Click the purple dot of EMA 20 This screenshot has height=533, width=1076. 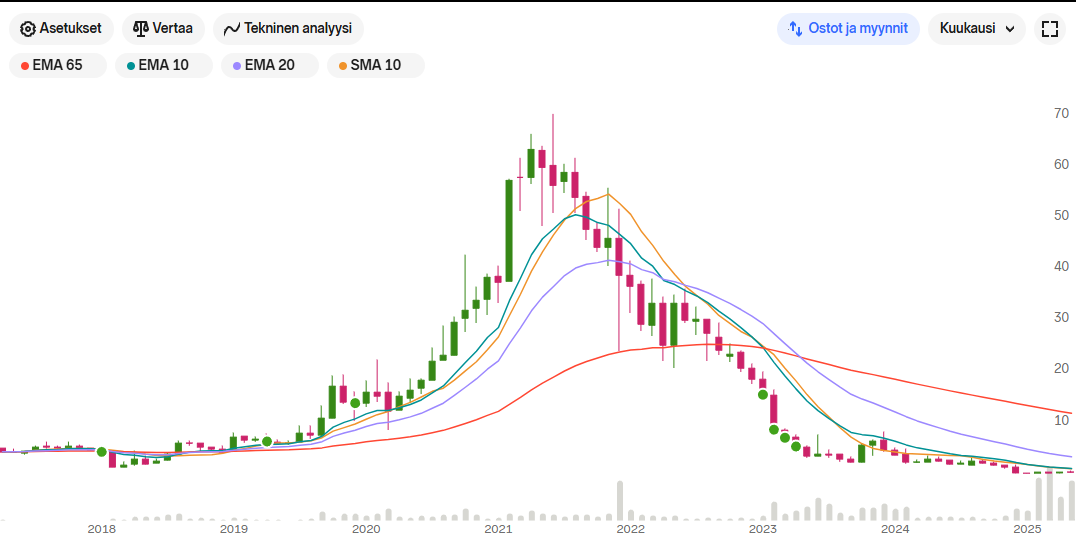pos(237,66)
